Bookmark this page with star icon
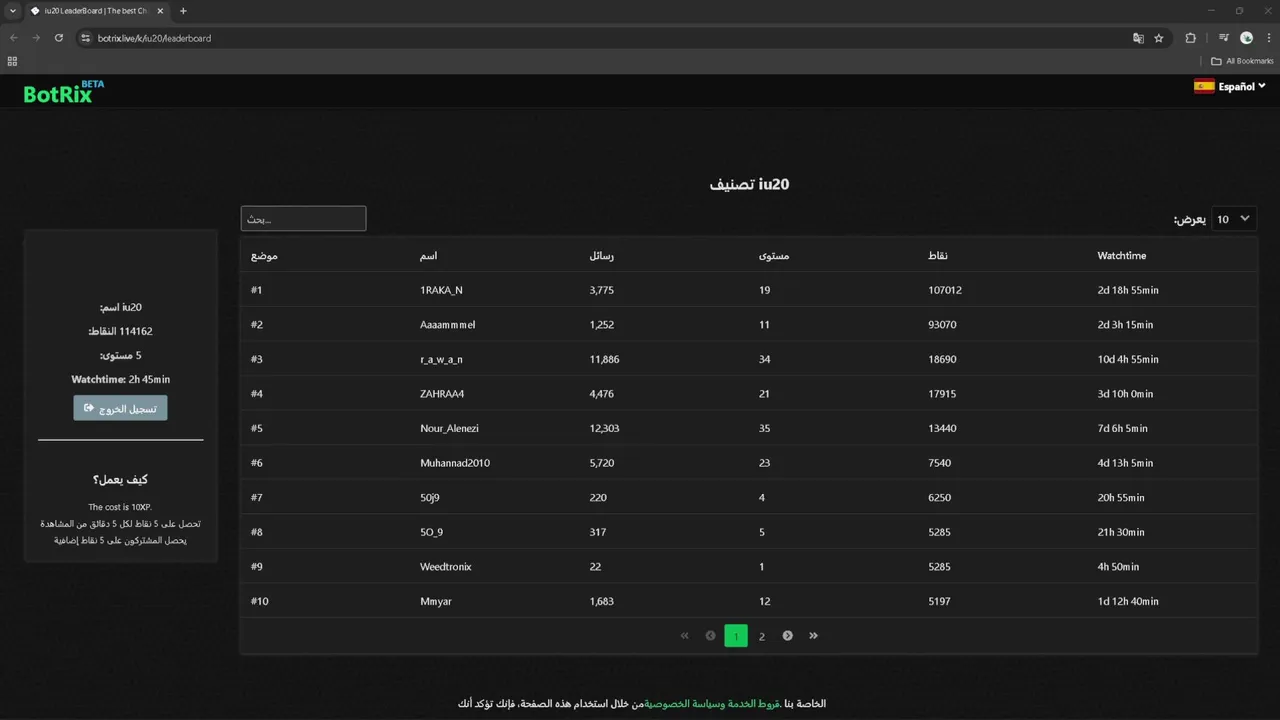The height and width of the screenshot is (720, 1280). (1159, 38)
